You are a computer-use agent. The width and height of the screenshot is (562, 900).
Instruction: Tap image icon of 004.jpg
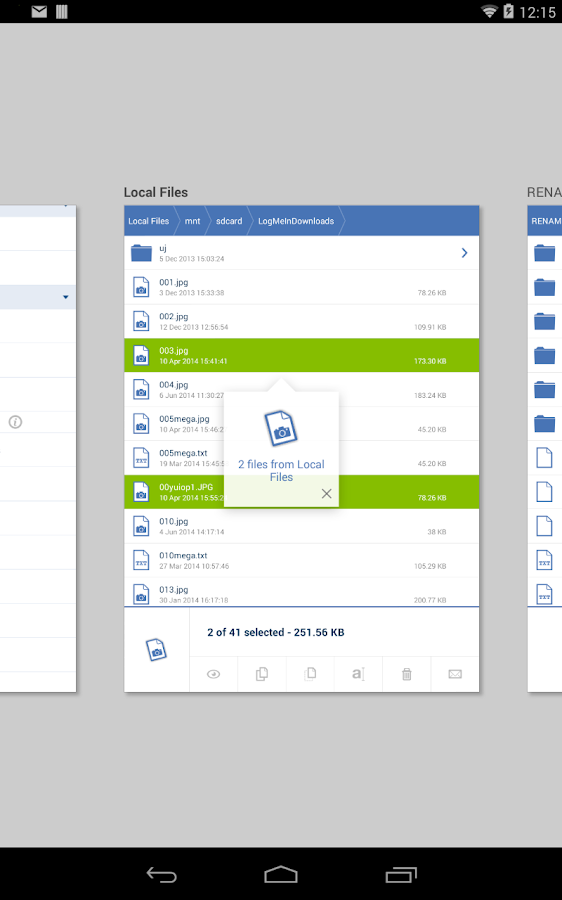click(141, 389)
